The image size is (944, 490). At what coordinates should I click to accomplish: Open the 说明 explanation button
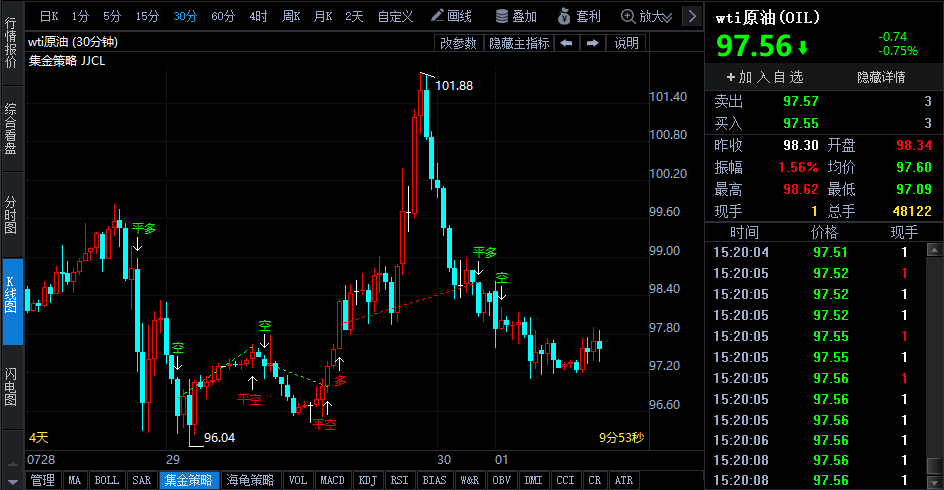(627, 43)
